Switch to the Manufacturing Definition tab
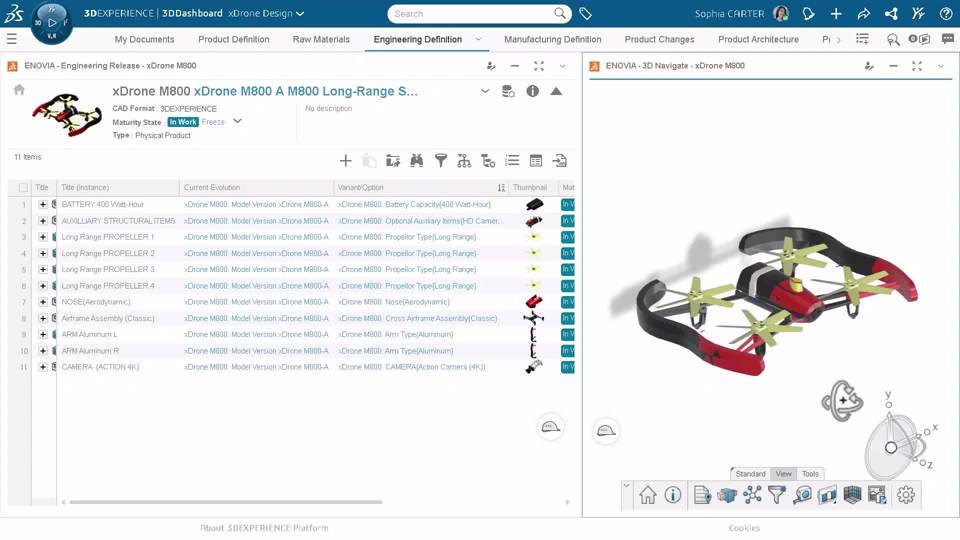The width and height of the screenshot is (960, 540). (x=553, y=39)
